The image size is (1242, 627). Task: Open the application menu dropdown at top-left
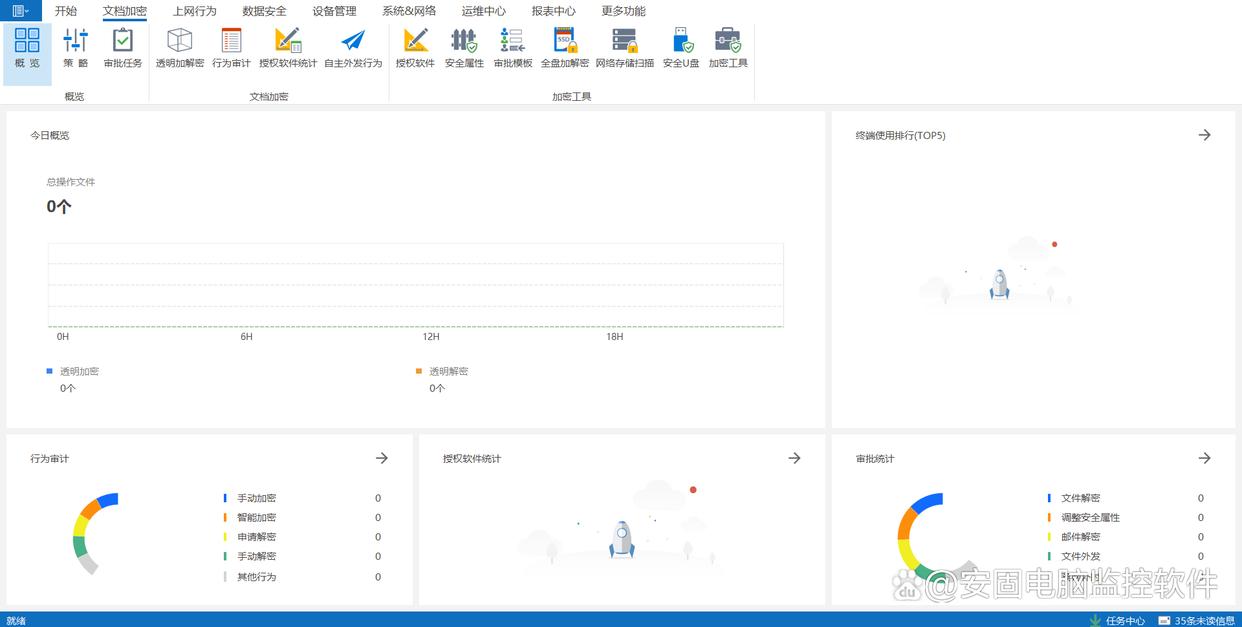point(20,11)
